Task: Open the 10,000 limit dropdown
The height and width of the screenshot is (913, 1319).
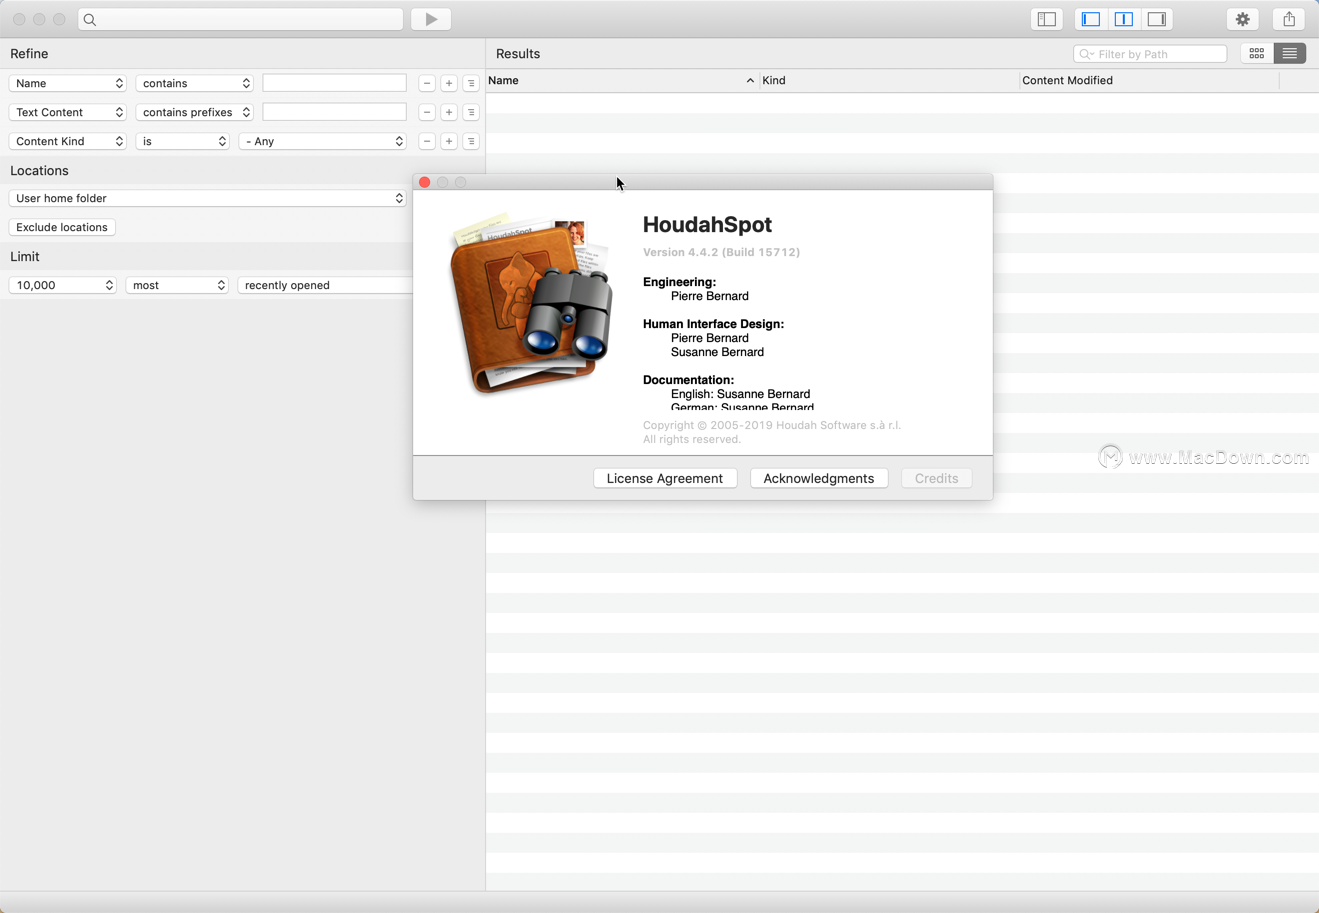Action: [x=63, y=285]
